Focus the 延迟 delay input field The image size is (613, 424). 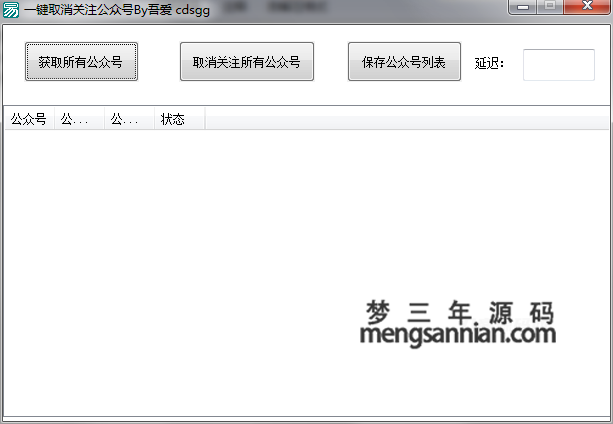pos(559,65)
